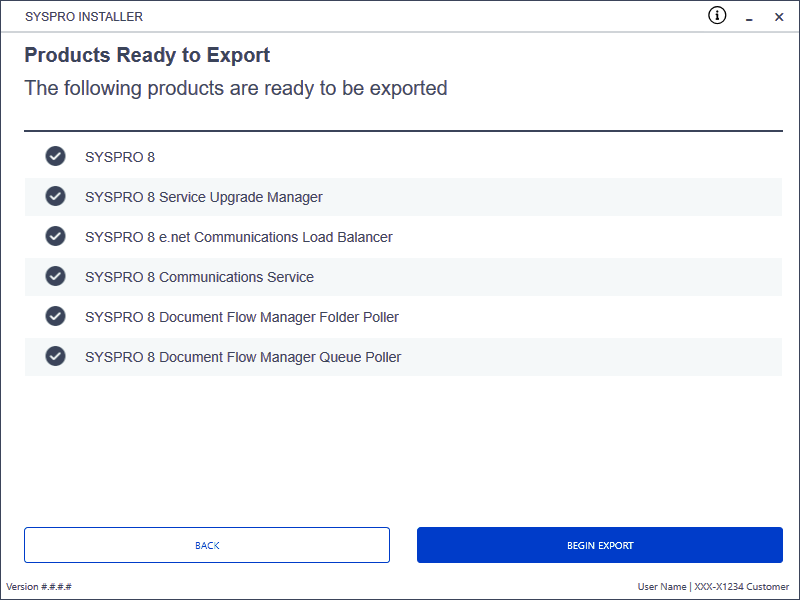Select Document Flow Manager Folder Poller entry
This screenshot has height=600, width=800.
(x=403, y=317)
